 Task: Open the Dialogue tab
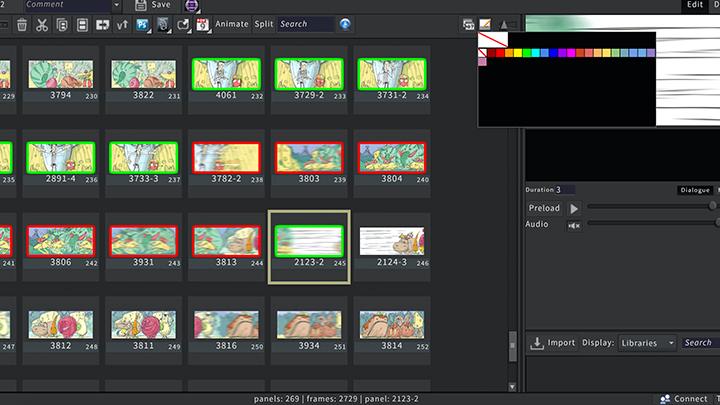click(x=694, y=190)
